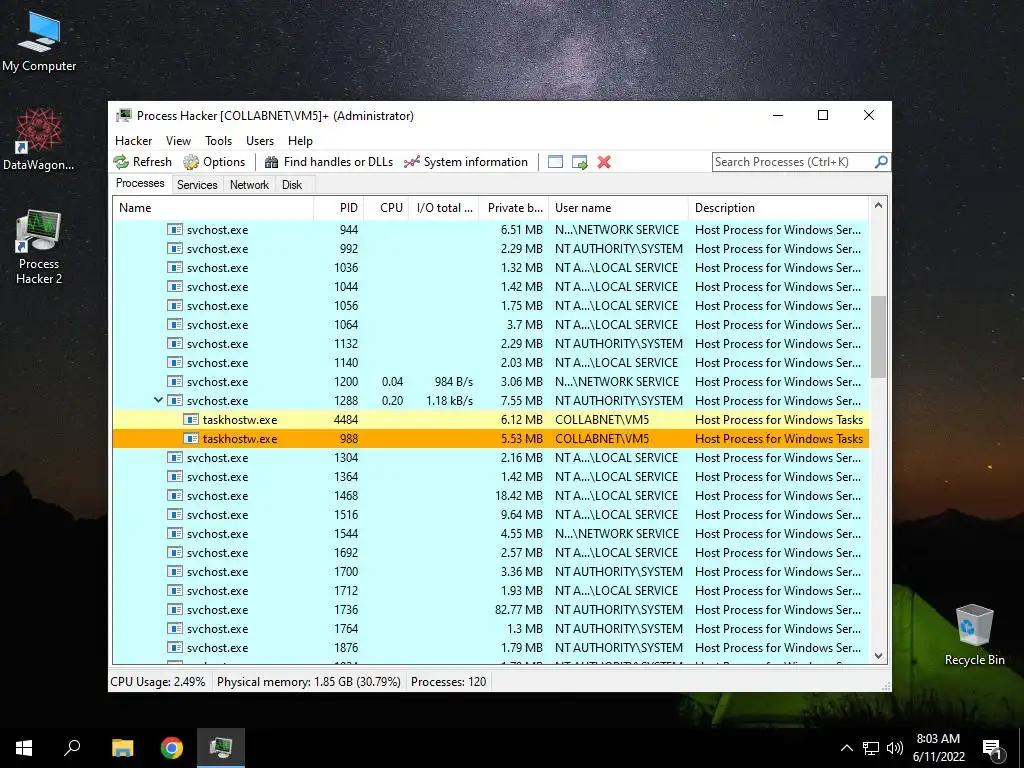Viewport: 1024px width, 768px height.
Task: Open File Explorer from the taskbar
Action: pos(122,748)
